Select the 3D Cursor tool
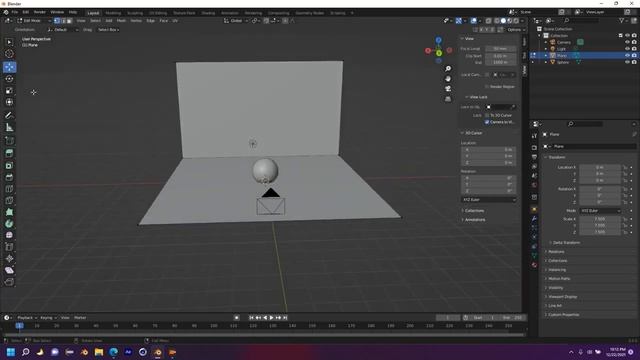The width and height of the screenshot is (640, 360). tap(9, 54)
